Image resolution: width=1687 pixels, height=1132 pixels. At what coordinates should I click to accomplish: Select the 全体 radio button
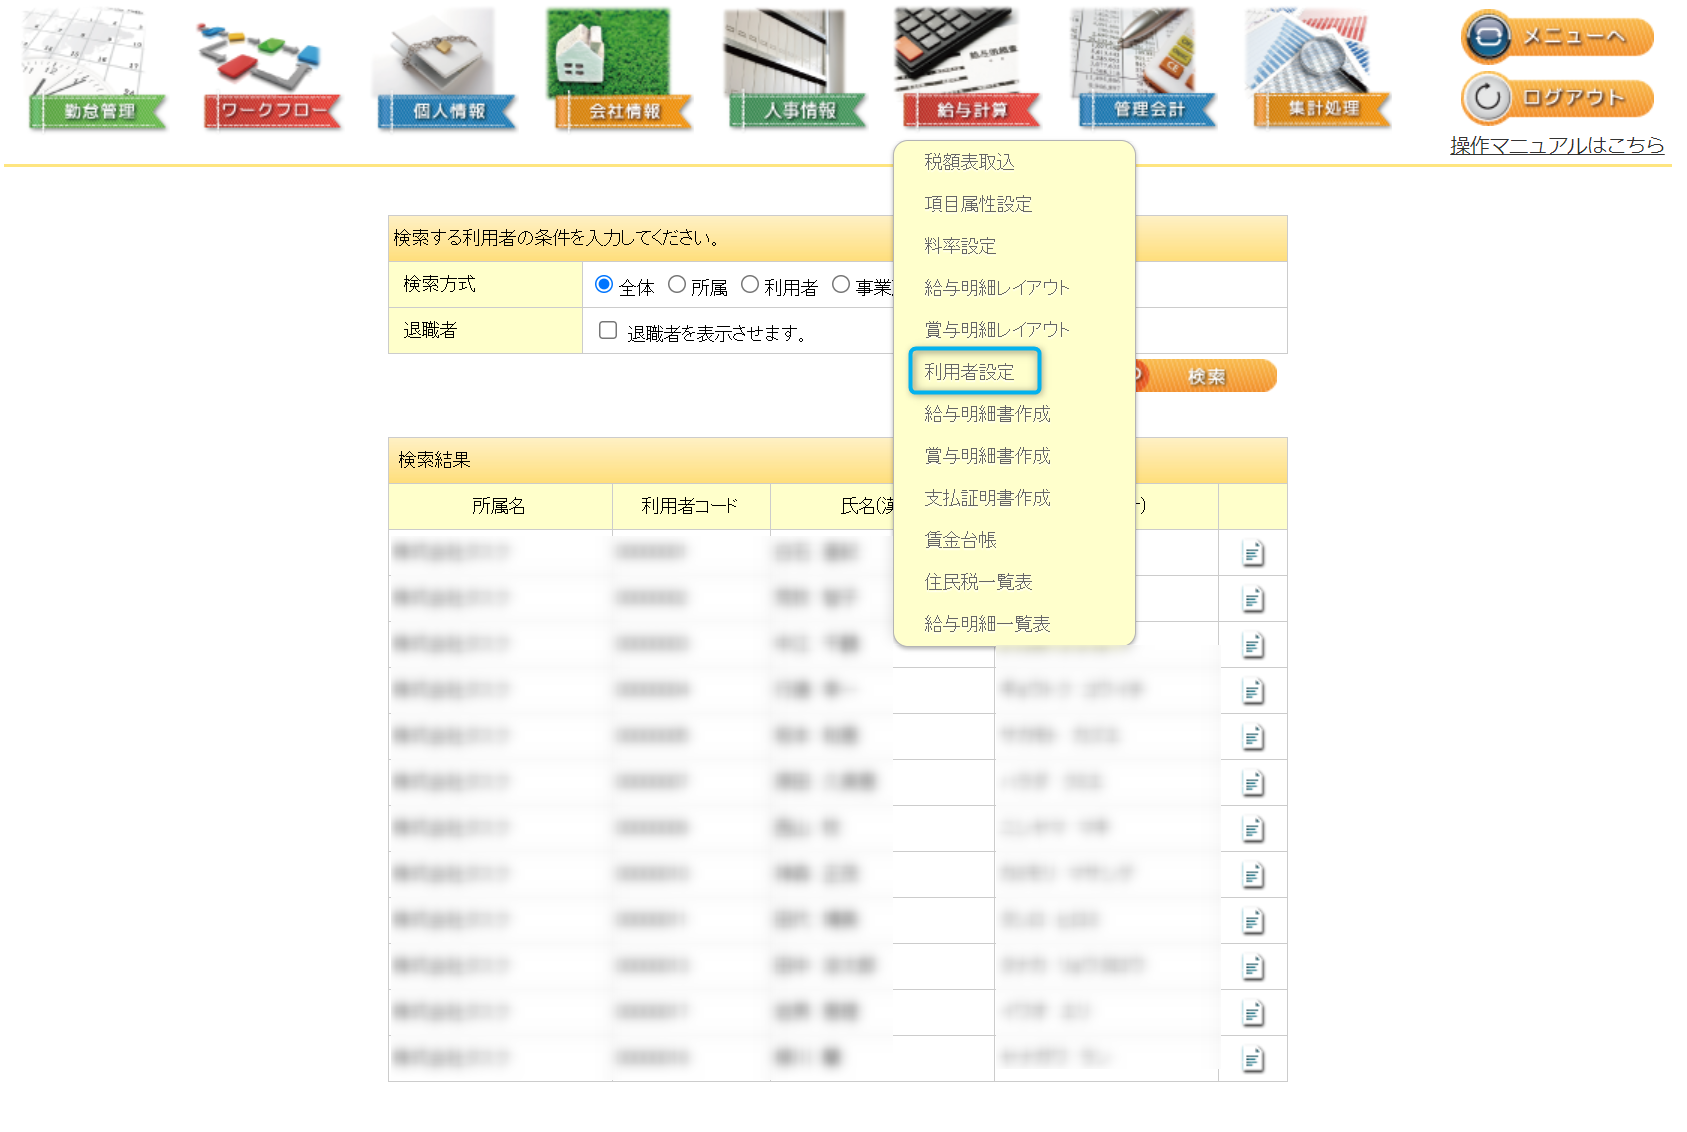click(604, 285)
